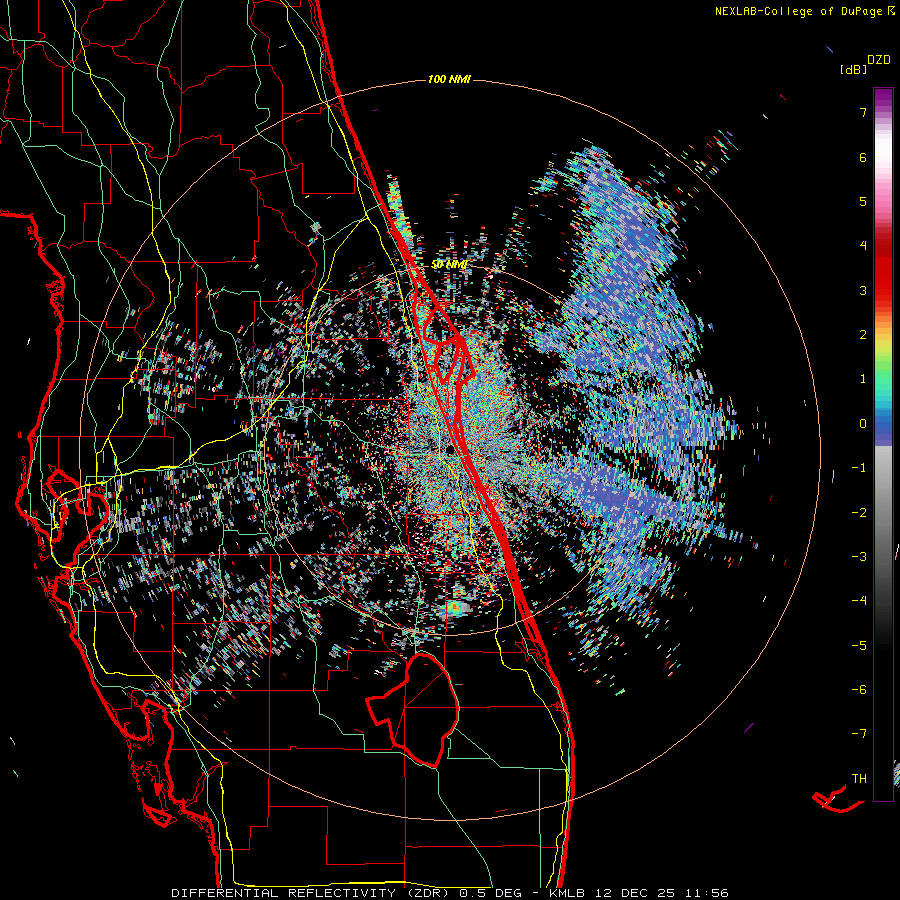Click the 4 value on the legend scale
This screenshot has height=900, width=900.
click(x=863, y=246)
